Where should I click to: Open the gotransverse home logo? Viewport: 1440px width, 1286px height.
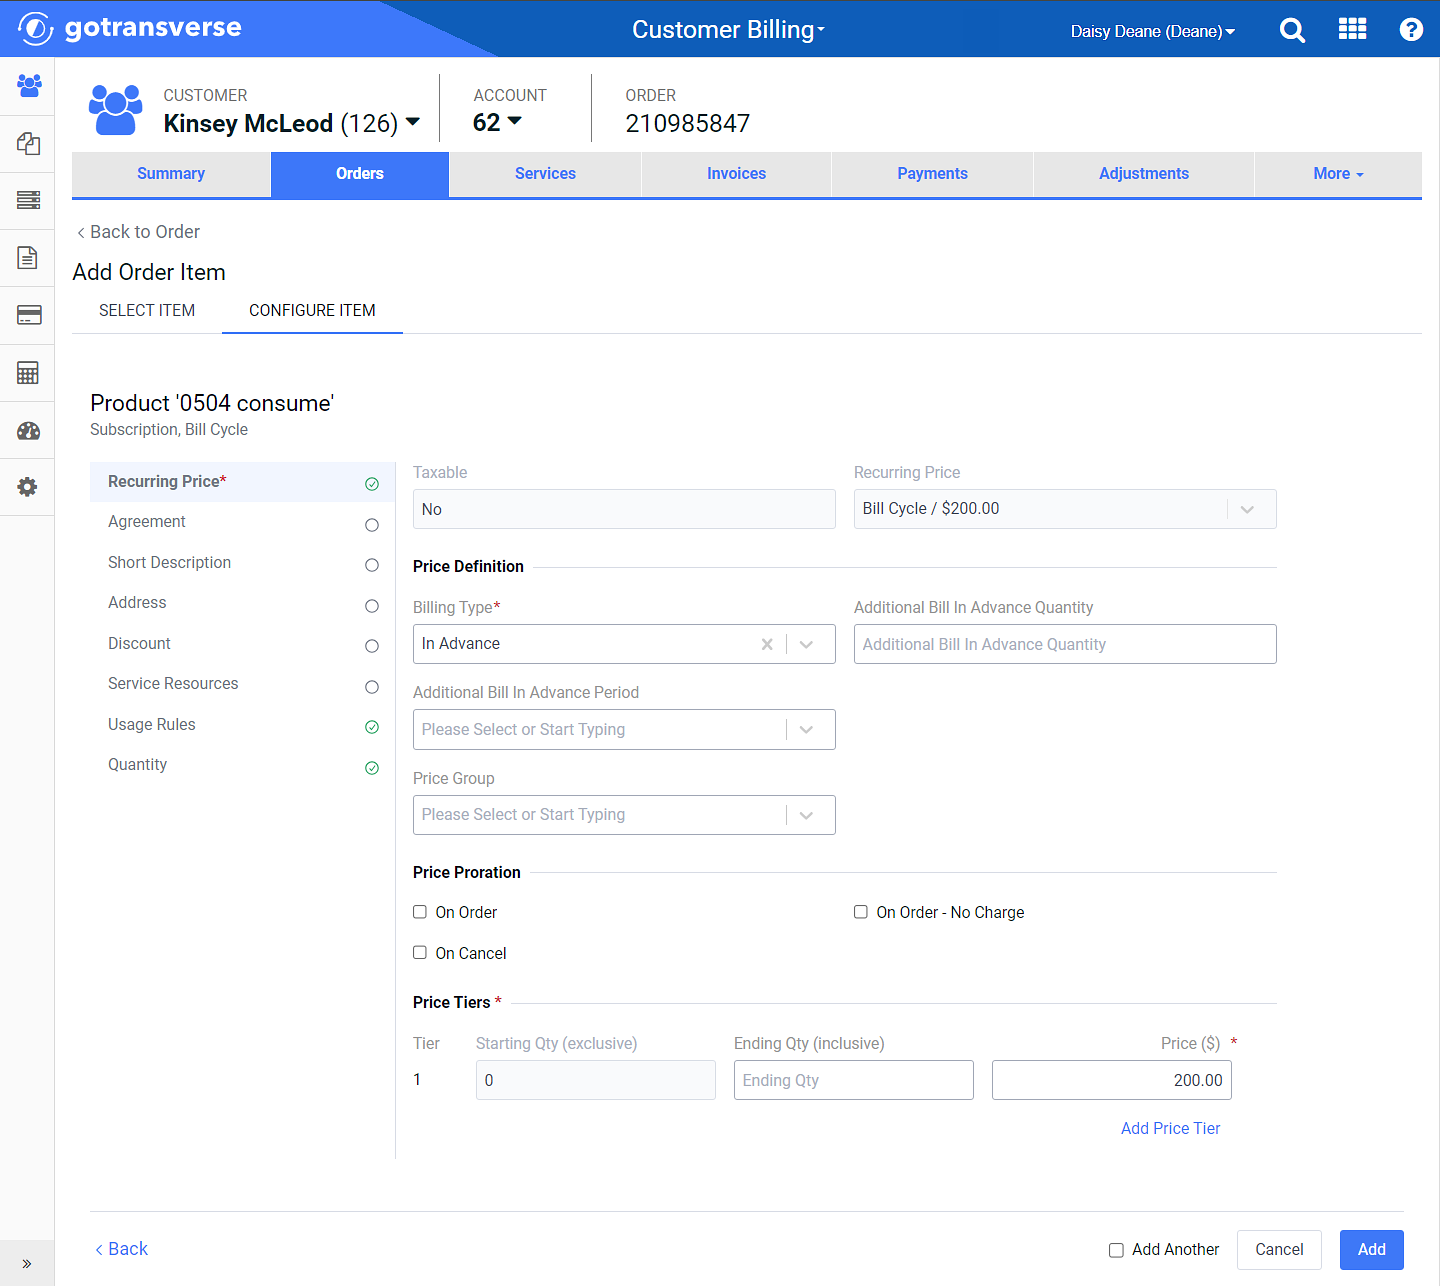tap(130, 28)
